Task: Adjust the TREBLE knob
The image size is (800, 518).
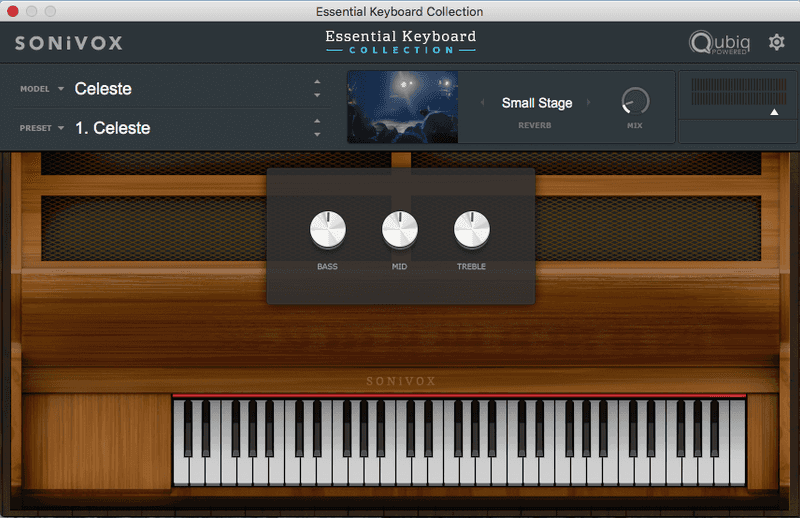Action: pyautogui.click(x=471, y=230)
